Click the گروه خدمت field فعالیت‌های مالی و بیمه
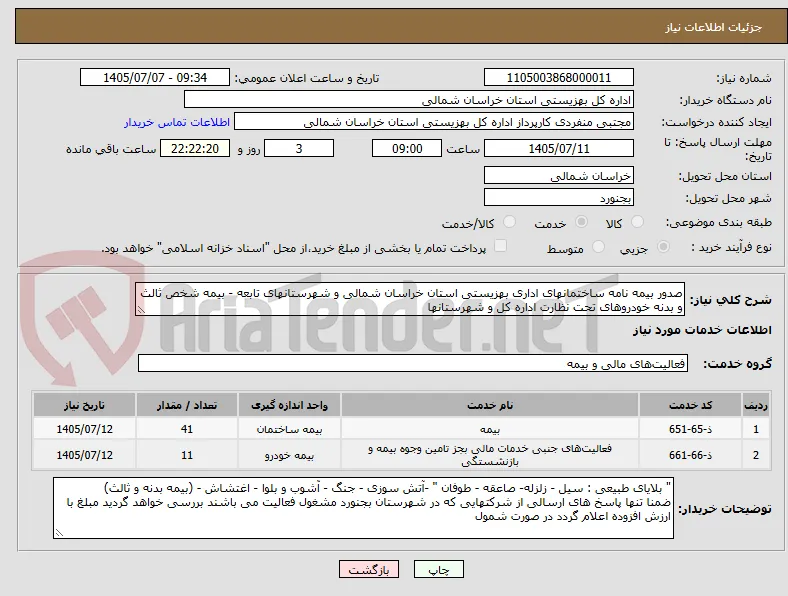This screenshot has height=596, width=788. (413, 363)
